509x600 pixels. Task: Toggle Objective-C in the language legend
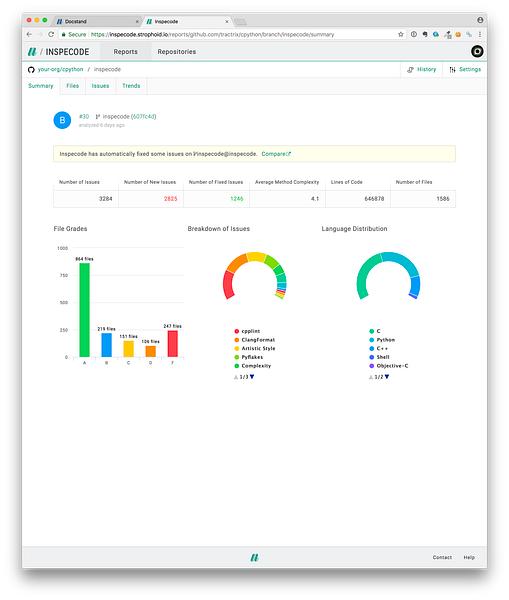click(388, 366)
